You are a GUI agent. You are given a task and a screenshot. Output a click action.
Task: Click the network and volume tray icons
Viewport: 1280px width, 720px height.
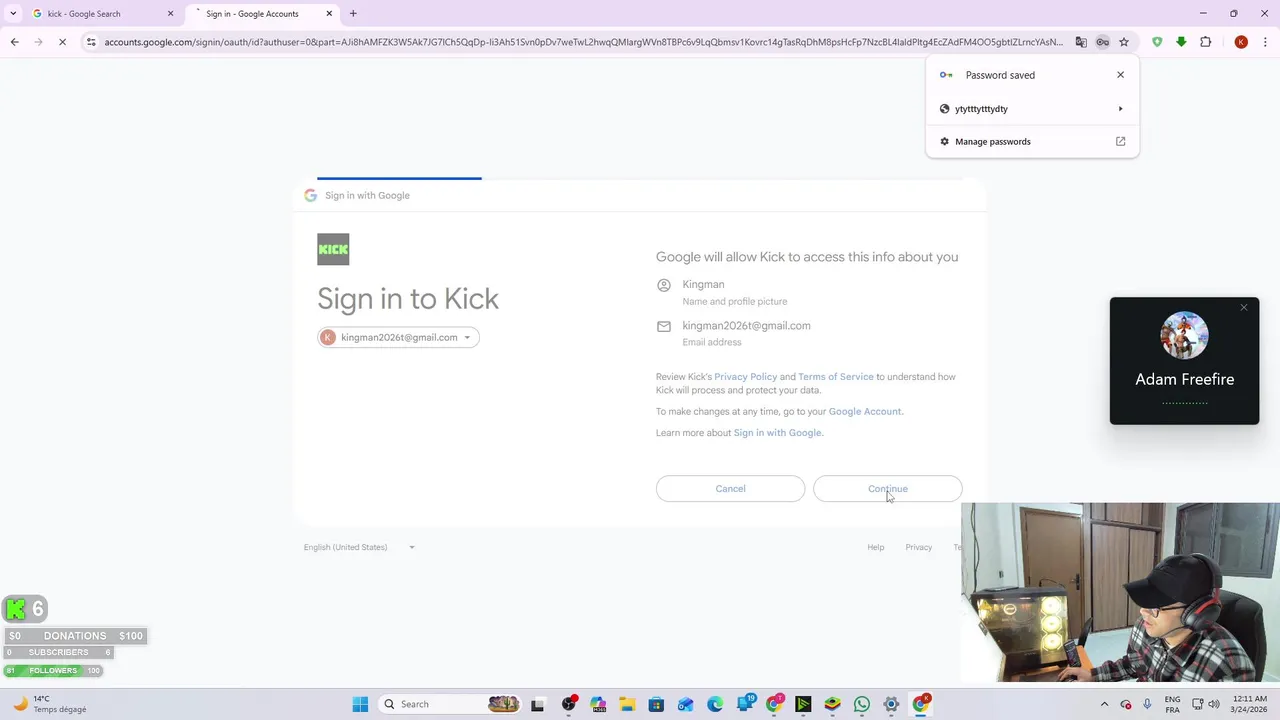1206,704
